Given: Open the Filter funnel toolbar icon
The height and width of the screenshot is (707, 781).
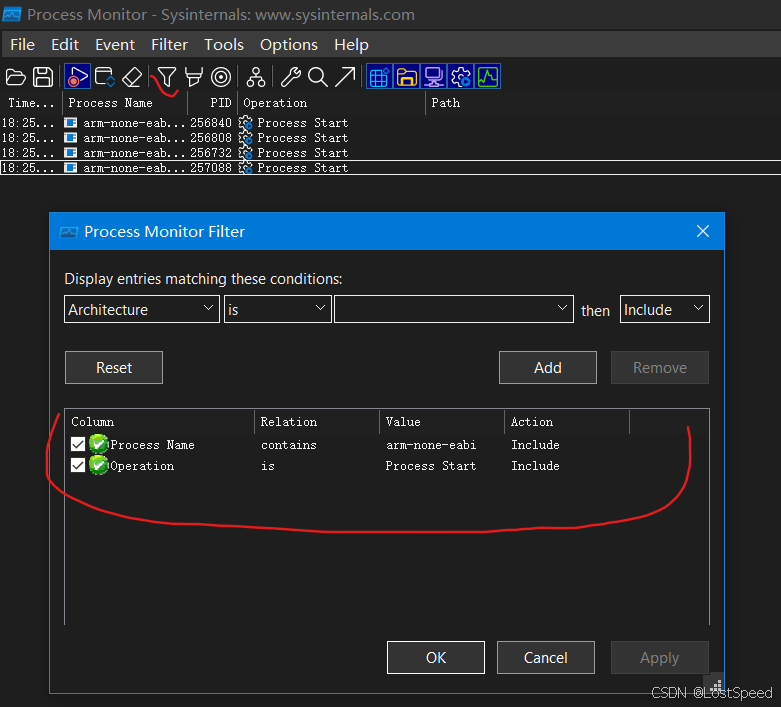Looking at the screenshot, I should 166,77.
